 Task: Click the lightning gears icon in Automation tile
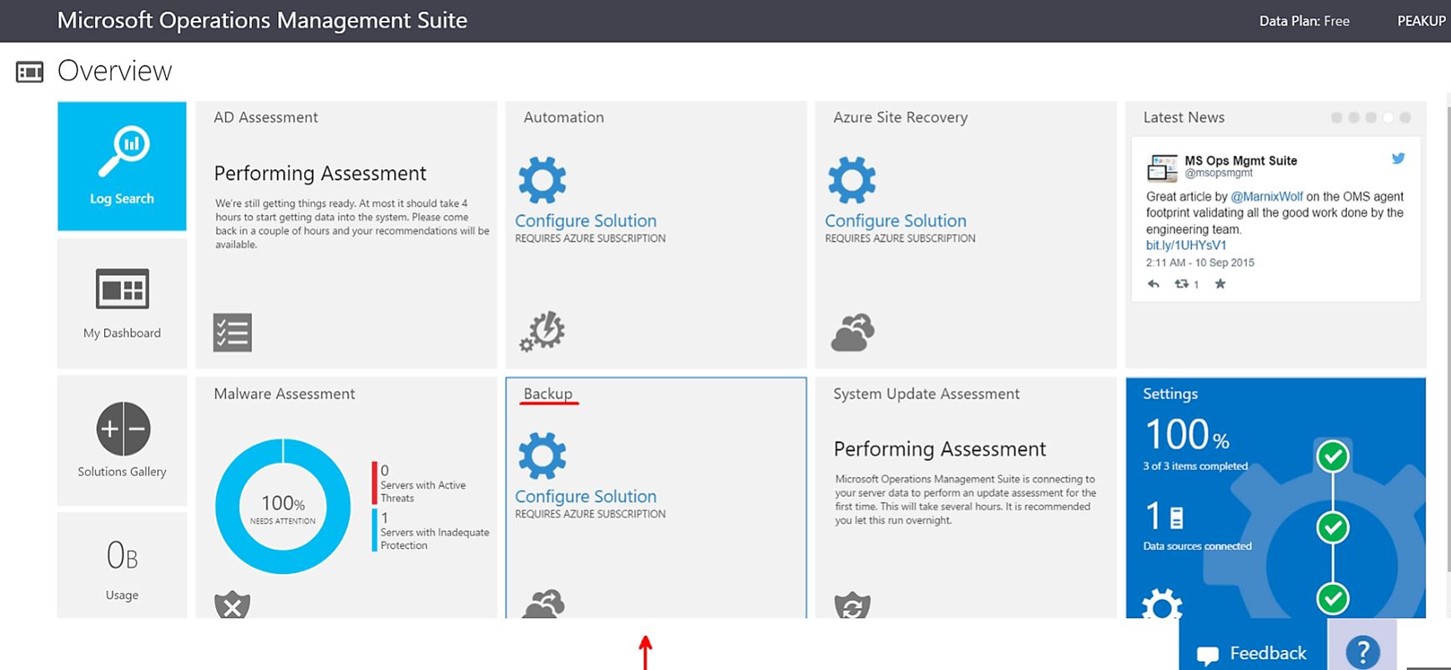coord(542,332)
